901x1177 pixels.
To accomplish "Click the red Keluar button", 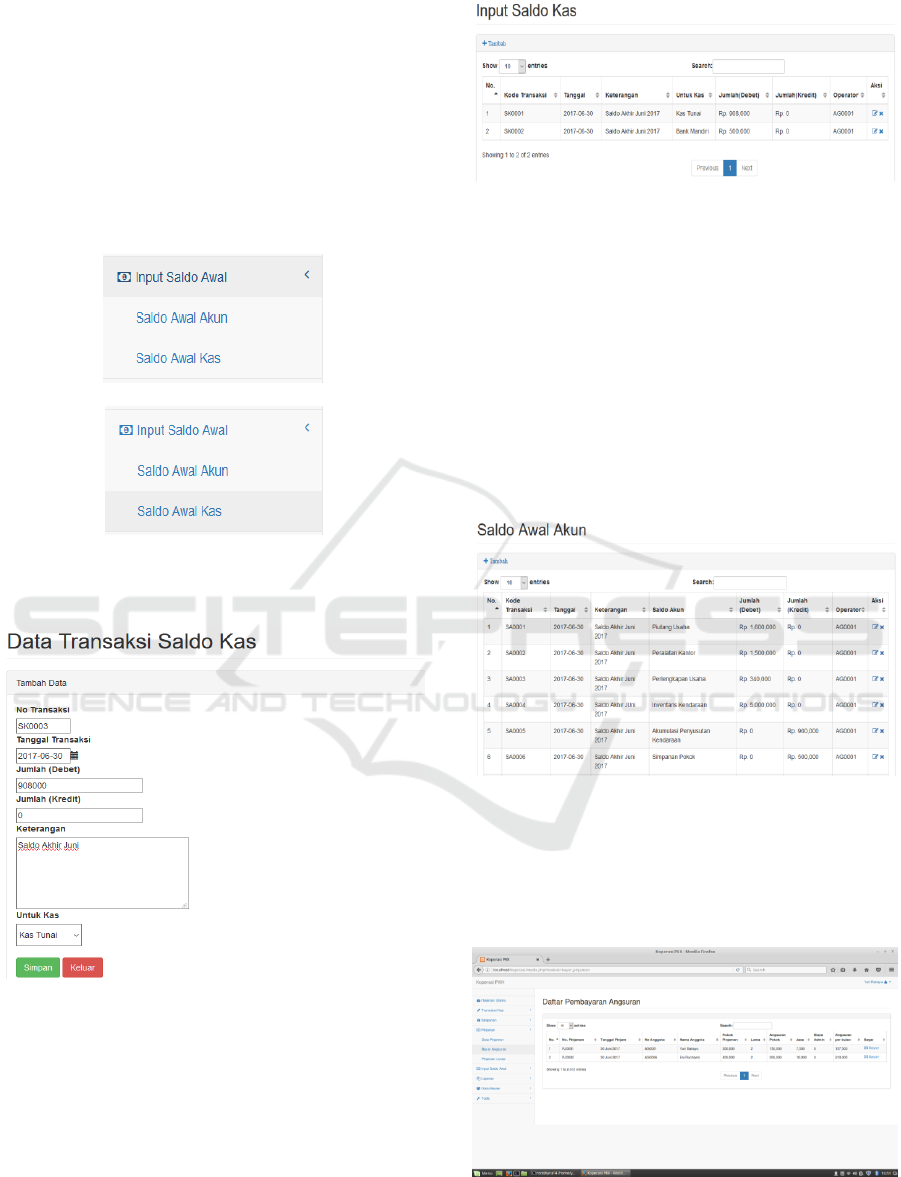I will pos(82,968).
